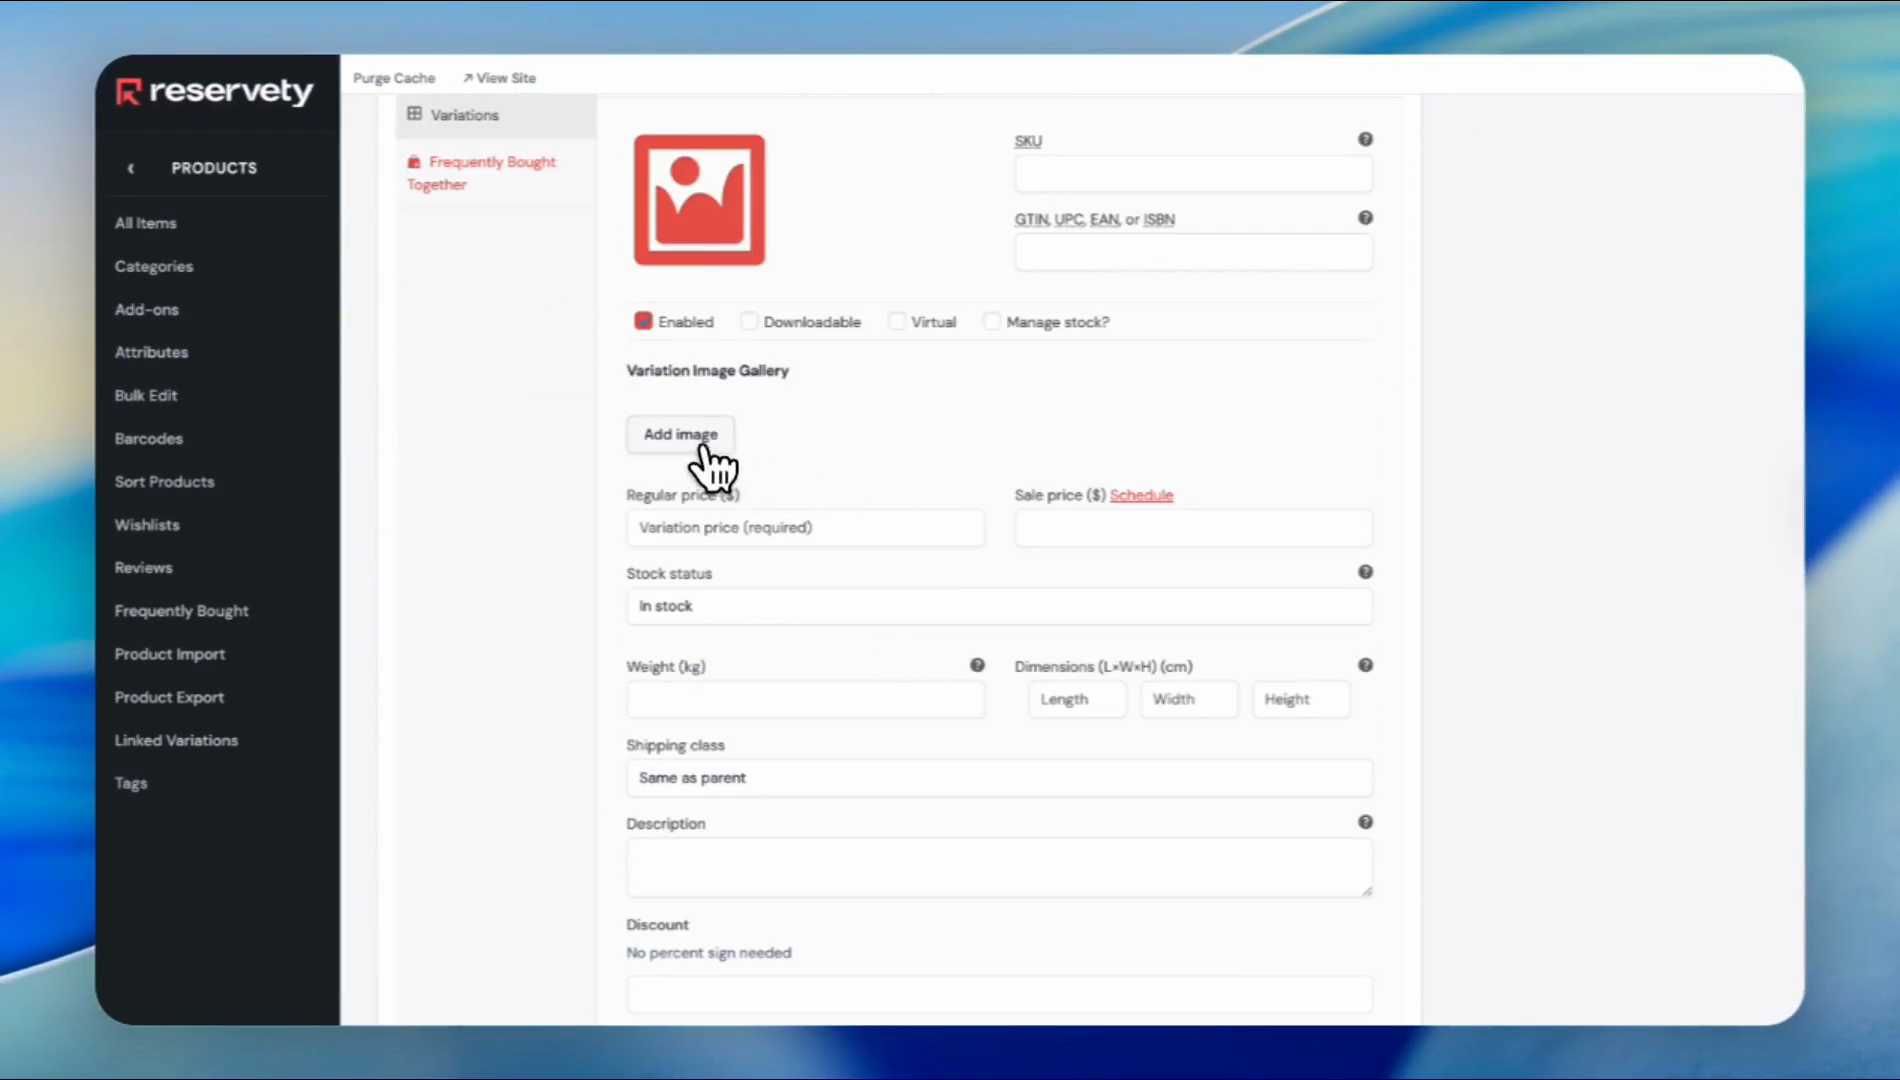This screenshot has width=1900, height=1080.
Task: Open Linked Variations in sidebar
Action: [176, 740]
